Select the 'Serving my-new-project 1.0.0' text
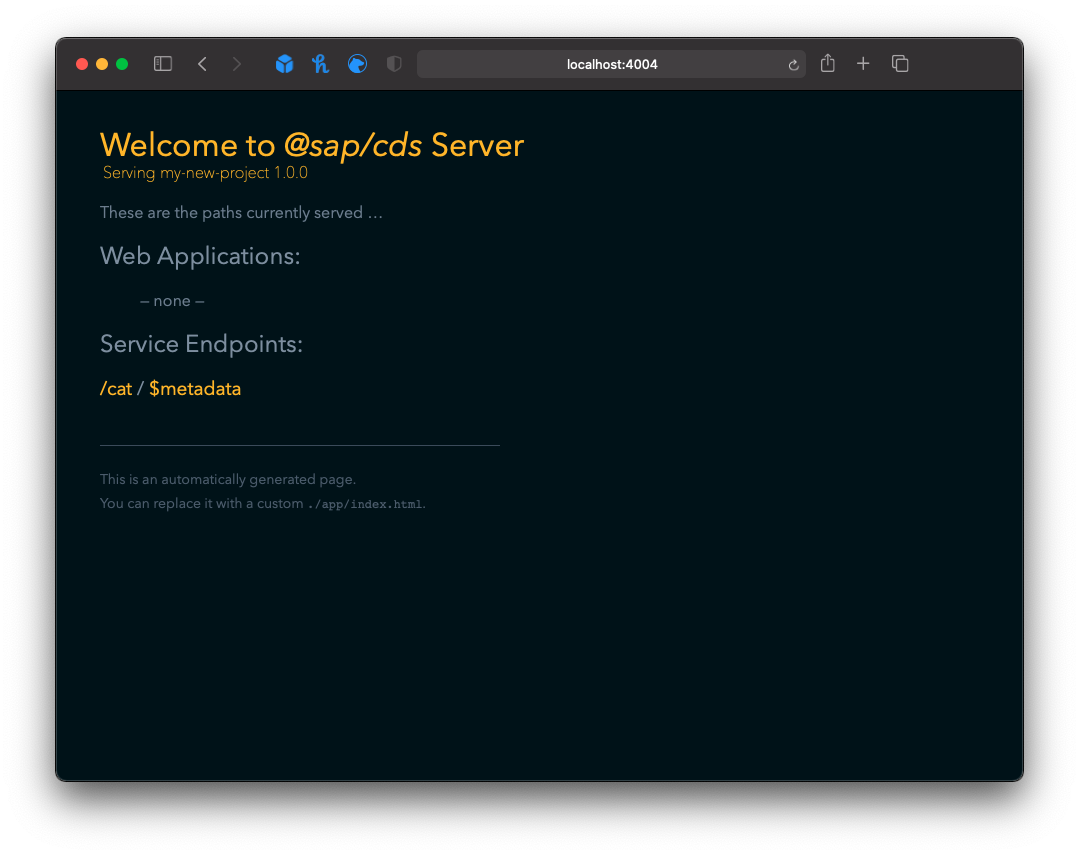Viewport: 1079px width, 855px height. pos(205,173)
